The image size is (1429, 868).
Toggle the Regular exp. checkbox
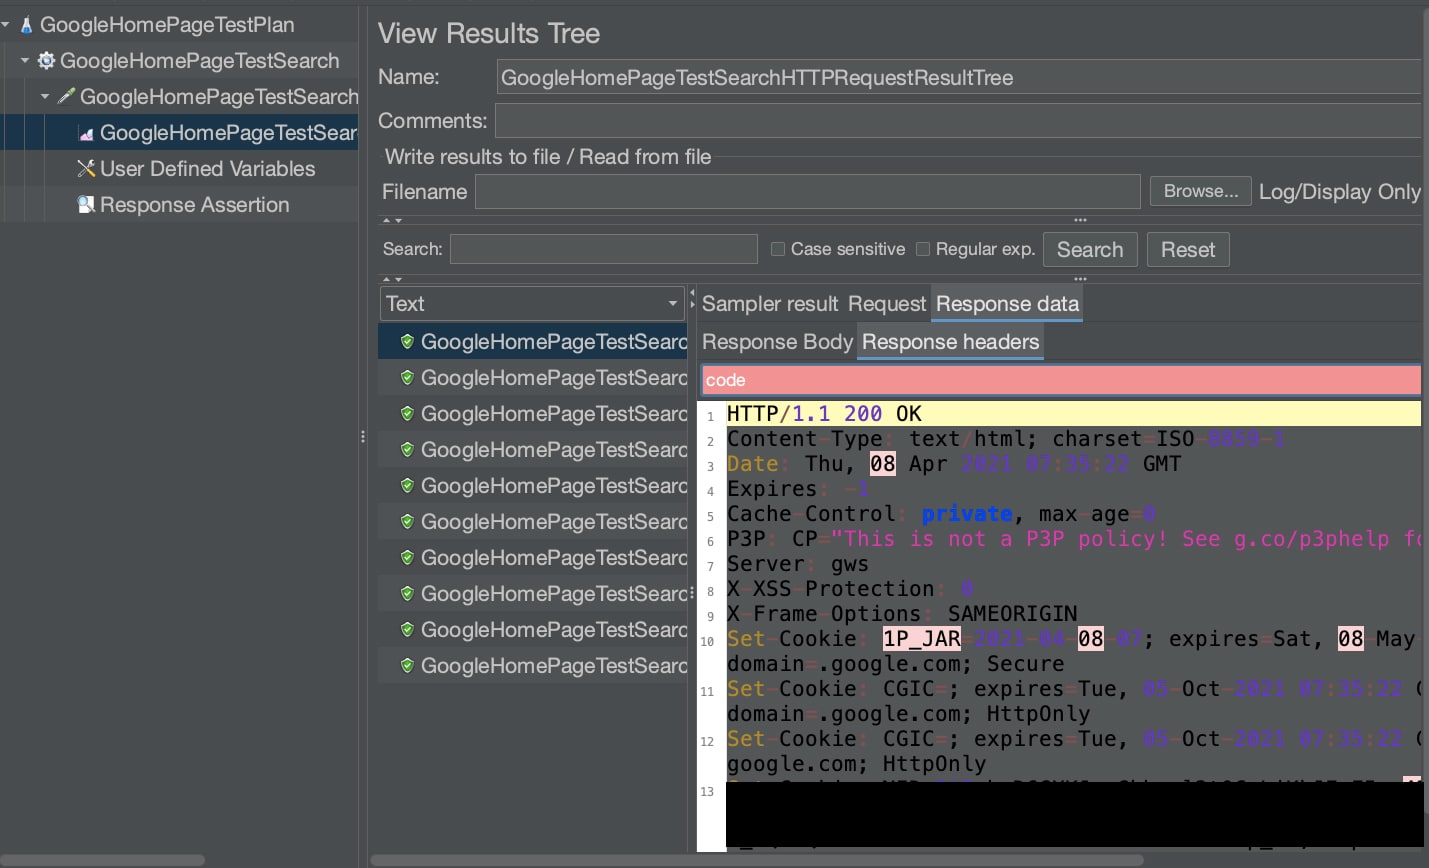click(923, 249)
